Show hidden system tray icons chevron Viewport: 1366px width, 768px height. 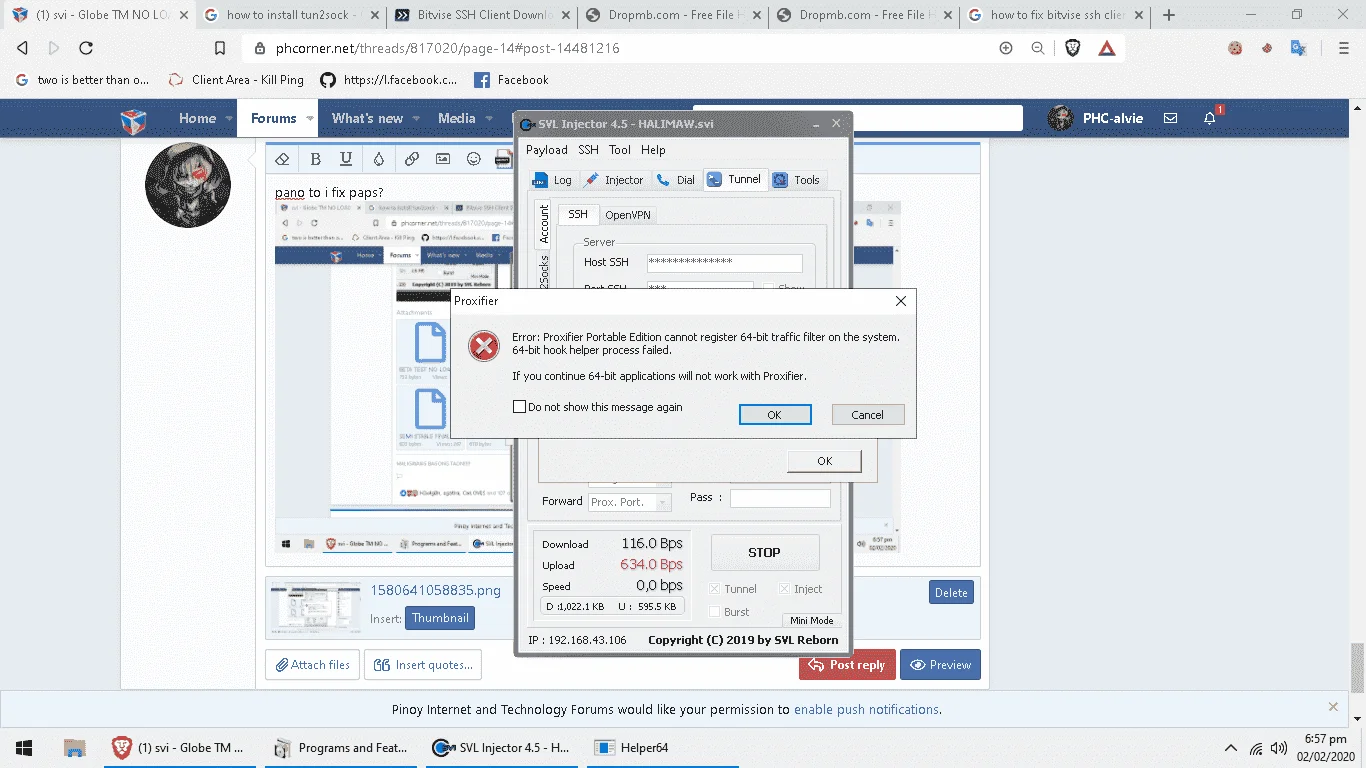1230,748
